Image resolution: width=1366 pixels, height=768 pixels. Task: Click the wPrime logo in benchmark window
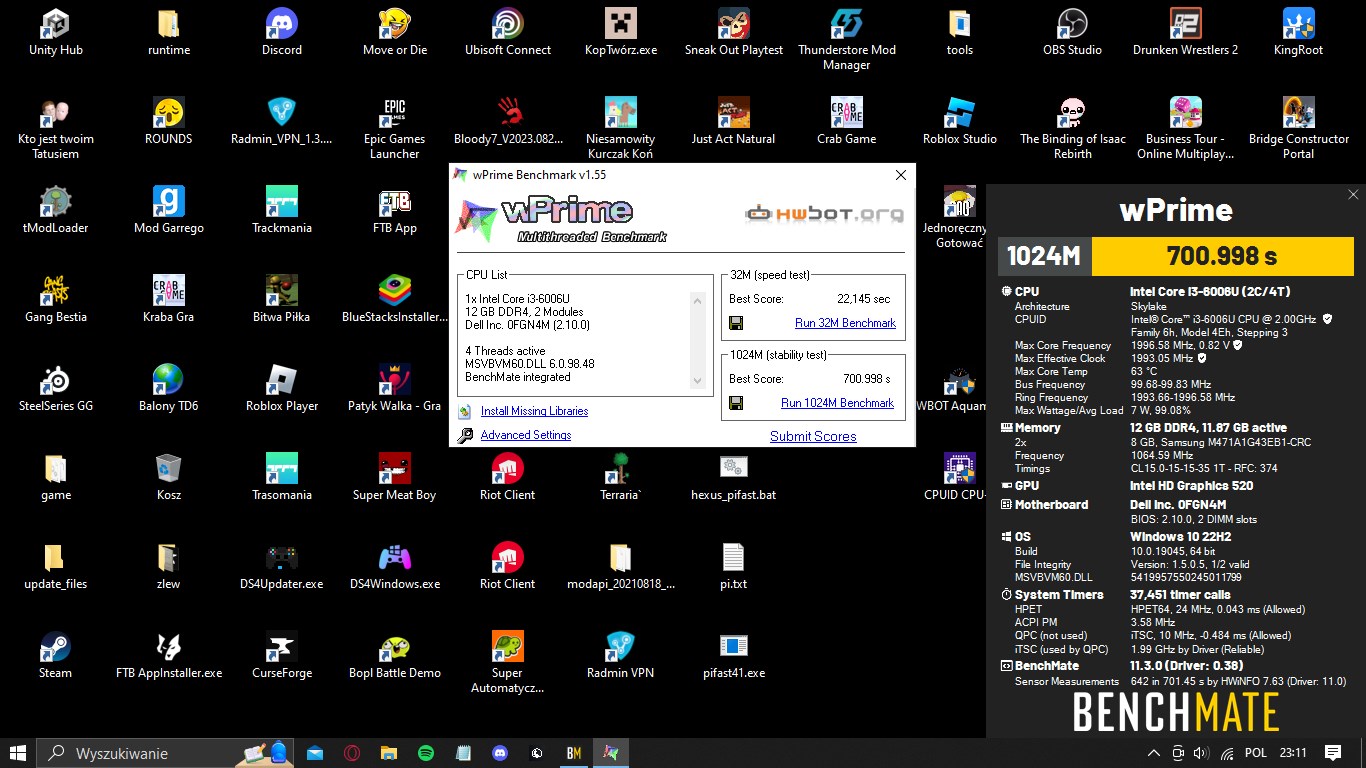click(x=560, y=220)
